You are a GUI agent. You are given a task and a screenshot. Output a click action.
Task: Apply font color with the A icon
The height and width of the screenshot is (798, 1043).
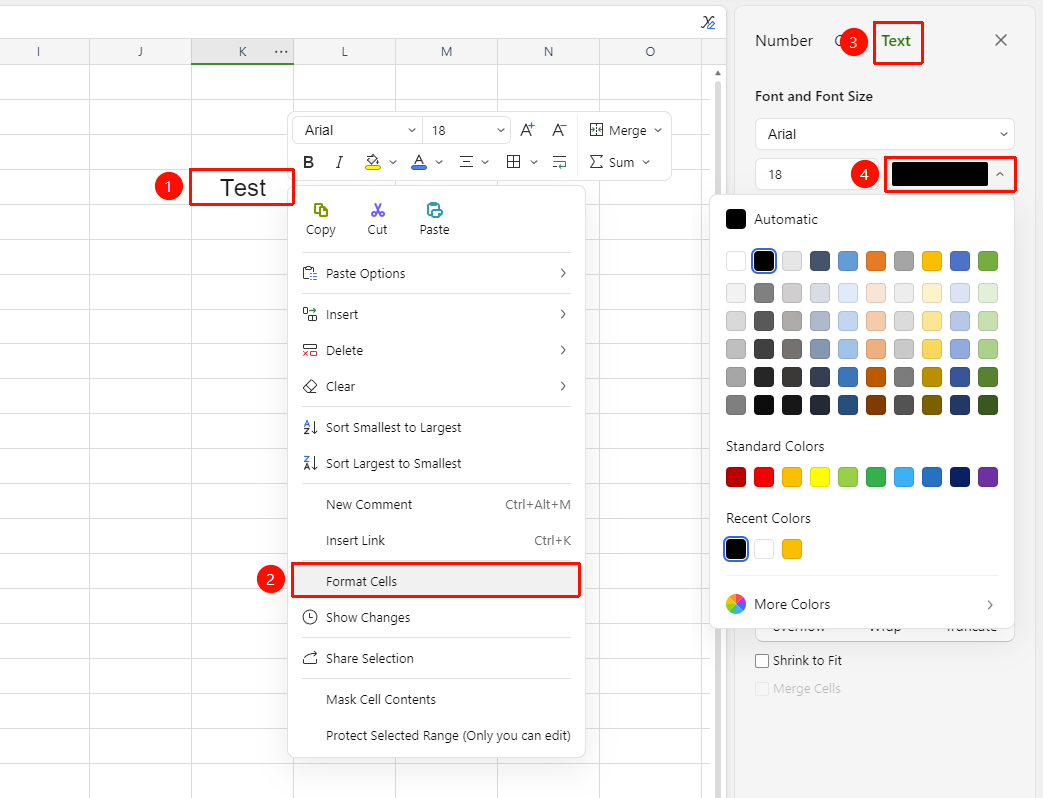[x=418, y=162]
